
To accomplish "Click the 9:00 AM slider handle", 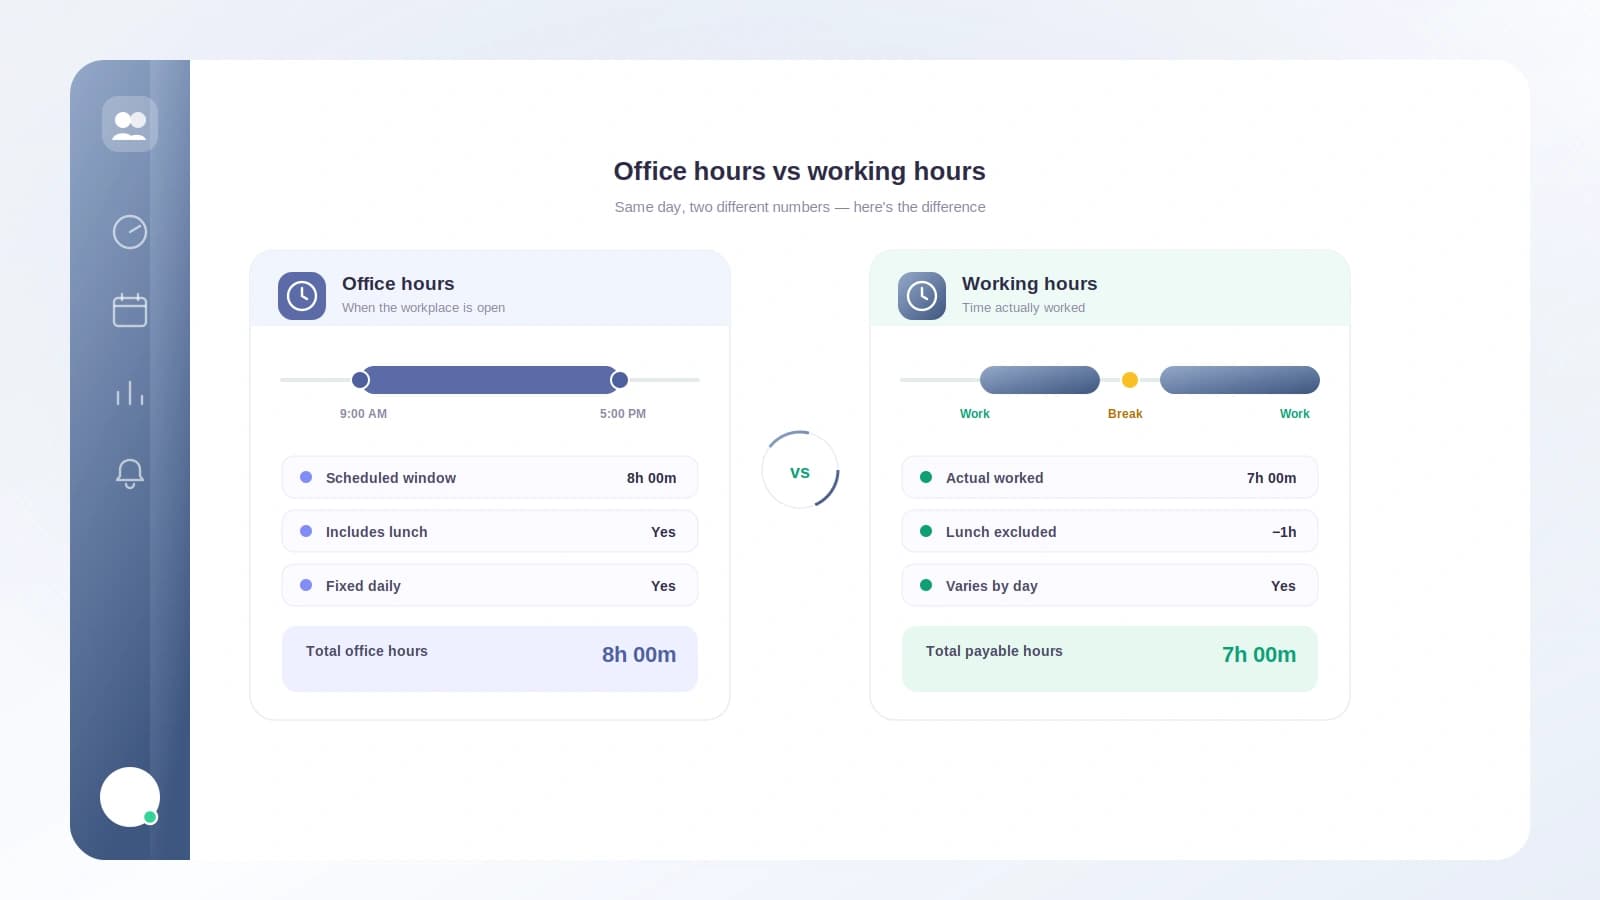I will [360, 380].
